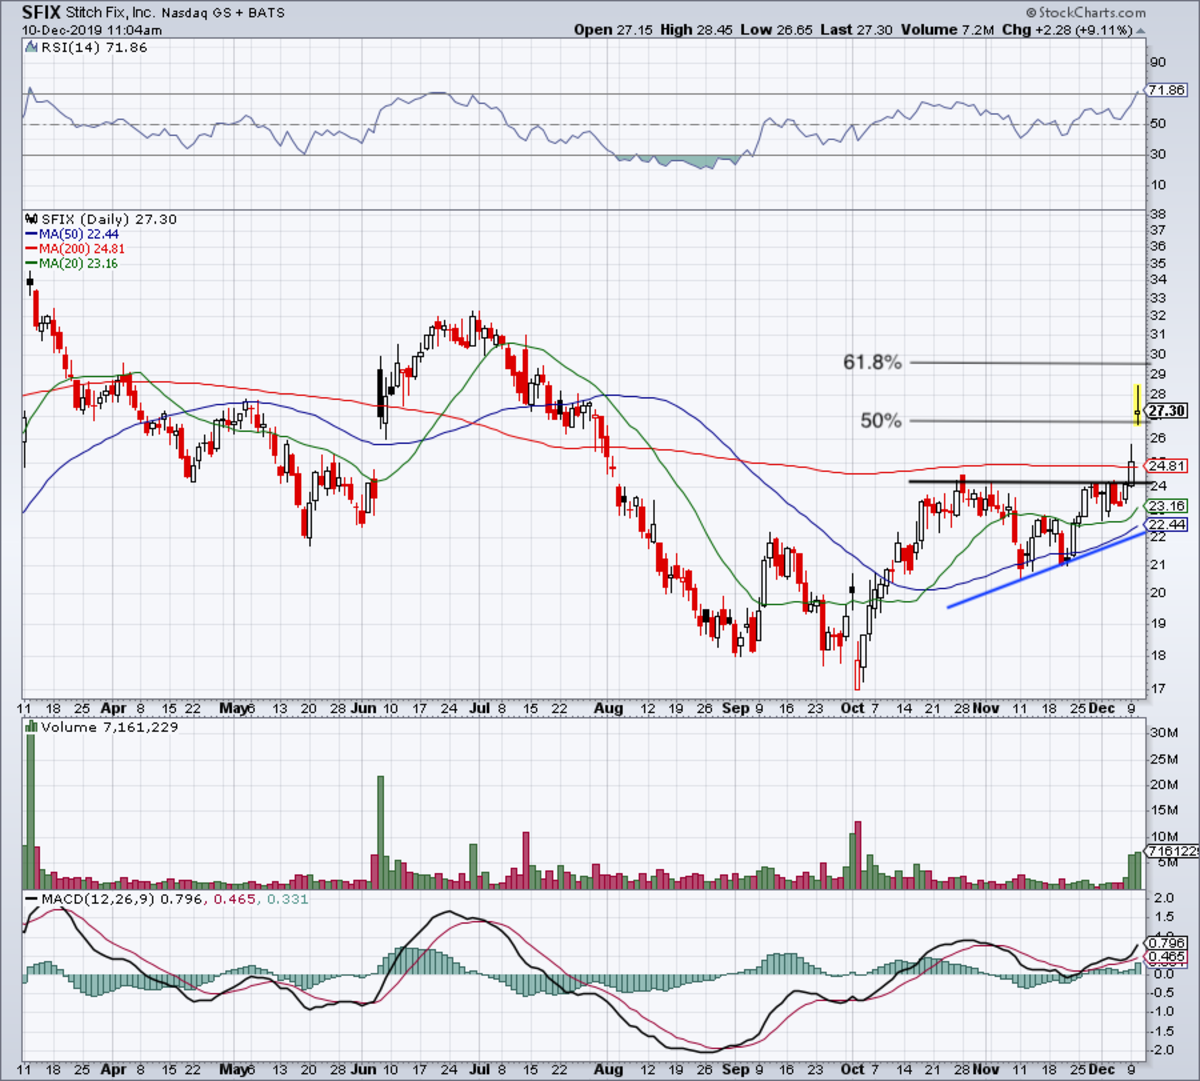Click the 23.16 20-day MA price tag
Image resolution: width=1200 pixels, height=1081 pixels.
click(x=1167, y=507)
